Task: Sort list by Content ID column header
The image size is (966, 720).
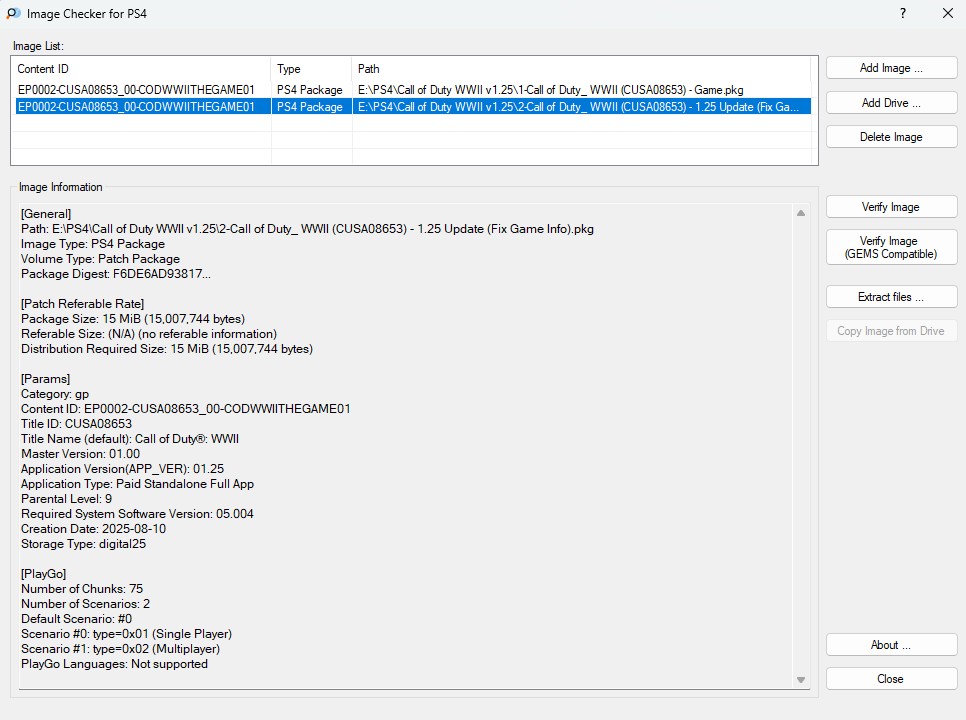Action: pos(140,69)
